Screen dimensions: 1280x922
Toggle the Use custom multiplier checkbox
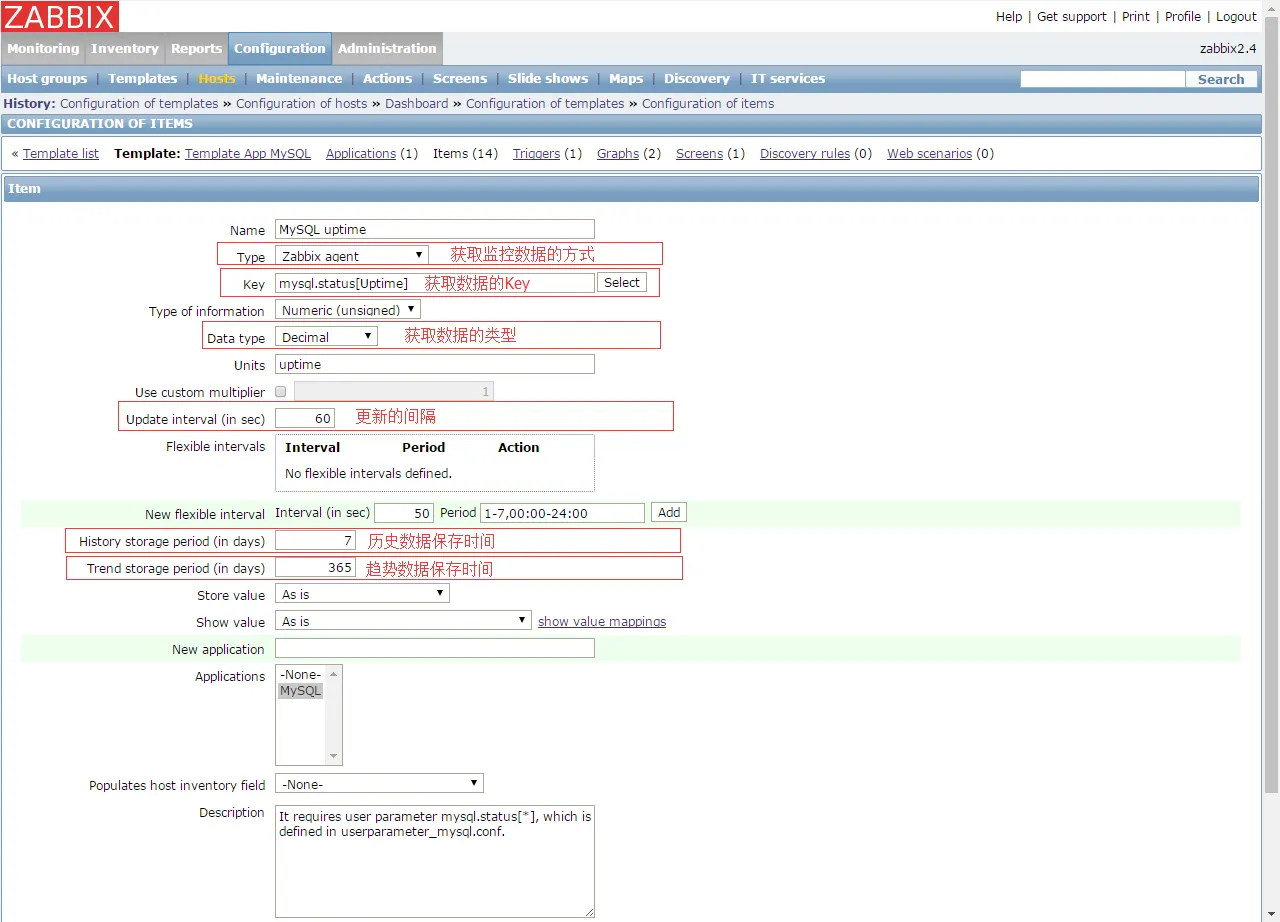click(280, 392)
